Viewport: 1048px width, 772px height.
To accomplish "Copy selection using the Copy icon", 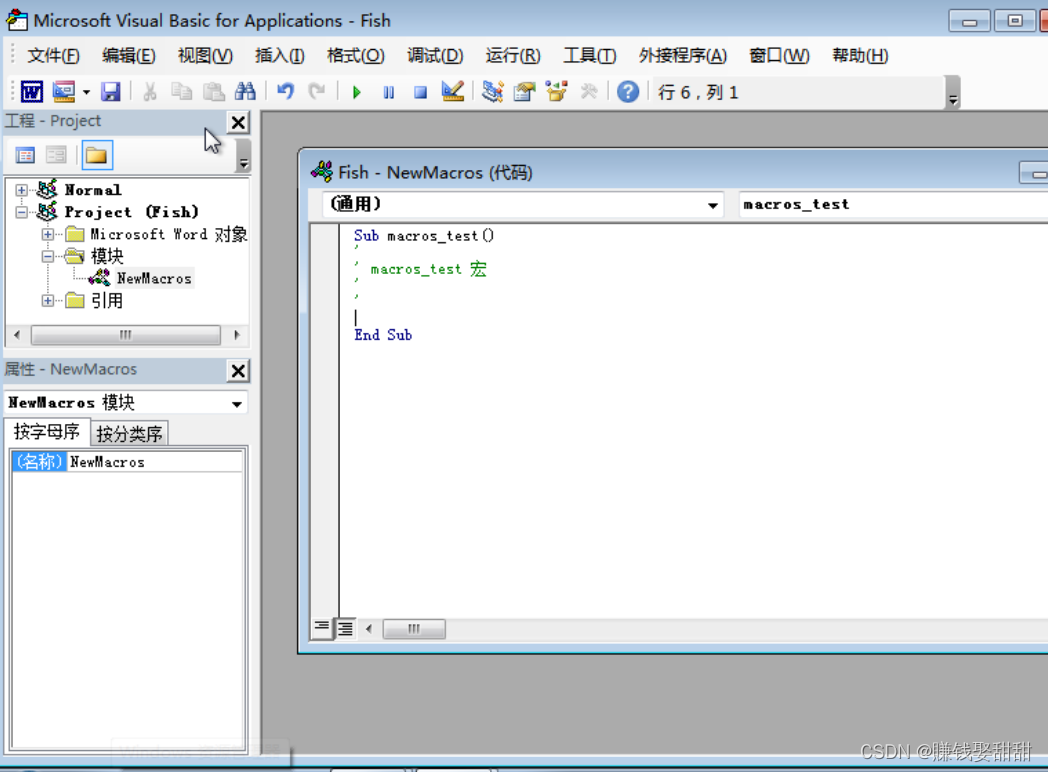I will 181,92.
